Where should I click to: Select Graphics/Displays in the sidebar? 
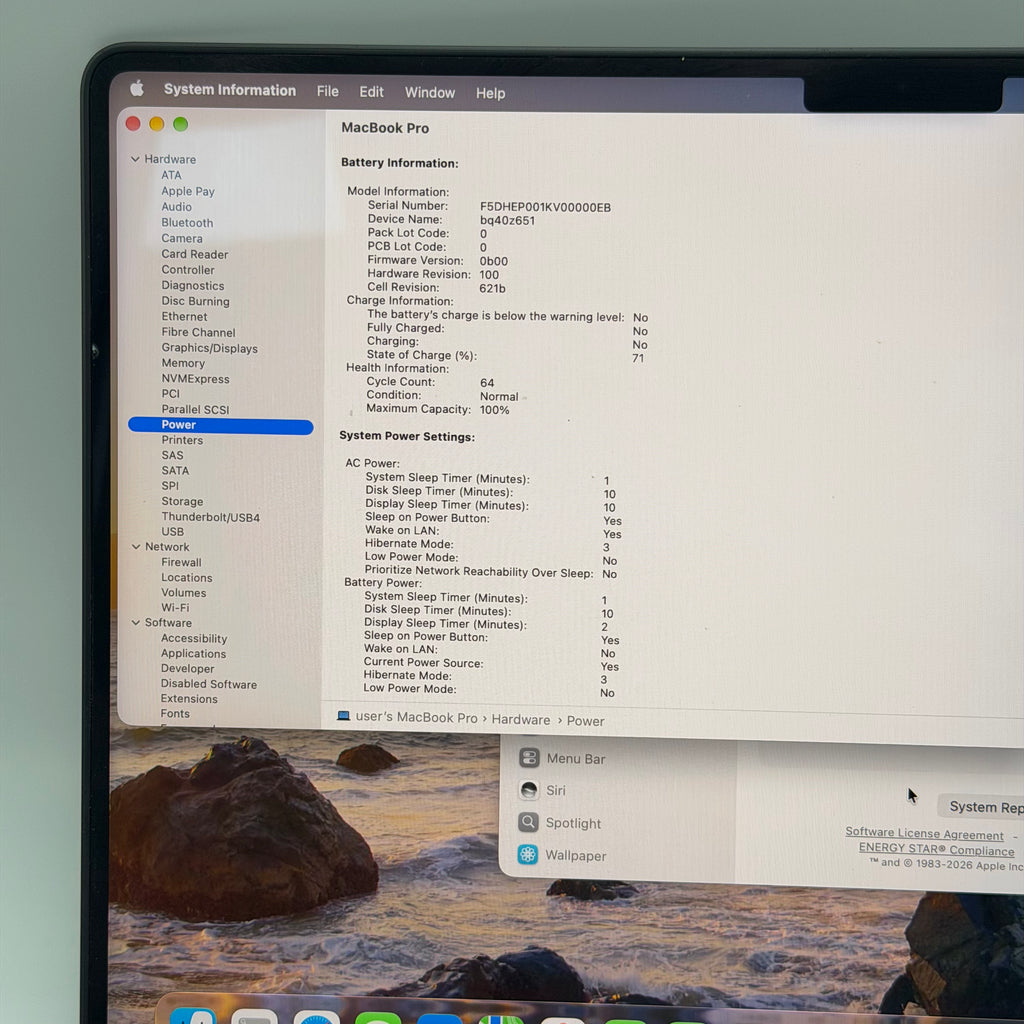(x=210, y=348)
